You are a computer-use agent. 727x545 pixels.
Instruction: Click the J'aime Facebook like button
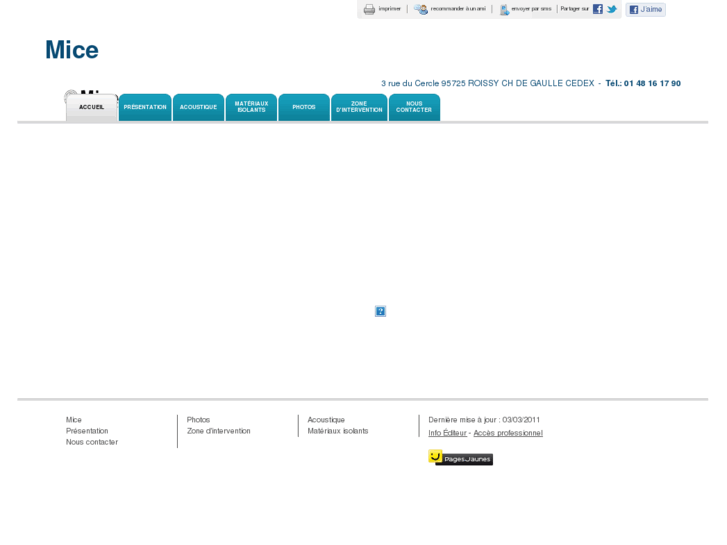pyautogui.click(x=645, y=9)
